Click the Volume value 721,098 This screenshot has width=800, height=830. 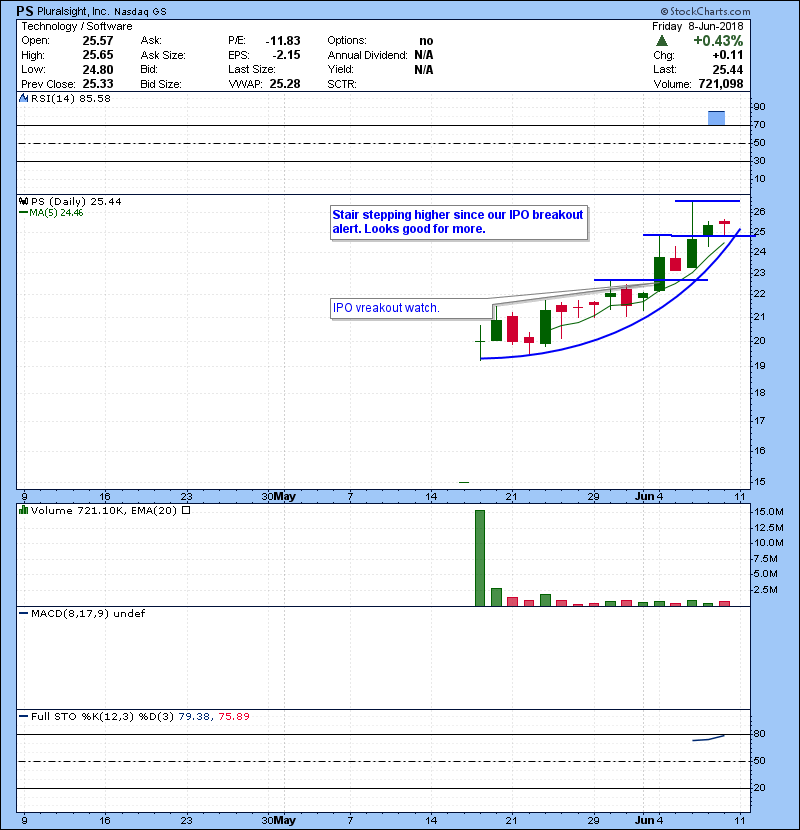pyautogui.click(x=721, y=84)
